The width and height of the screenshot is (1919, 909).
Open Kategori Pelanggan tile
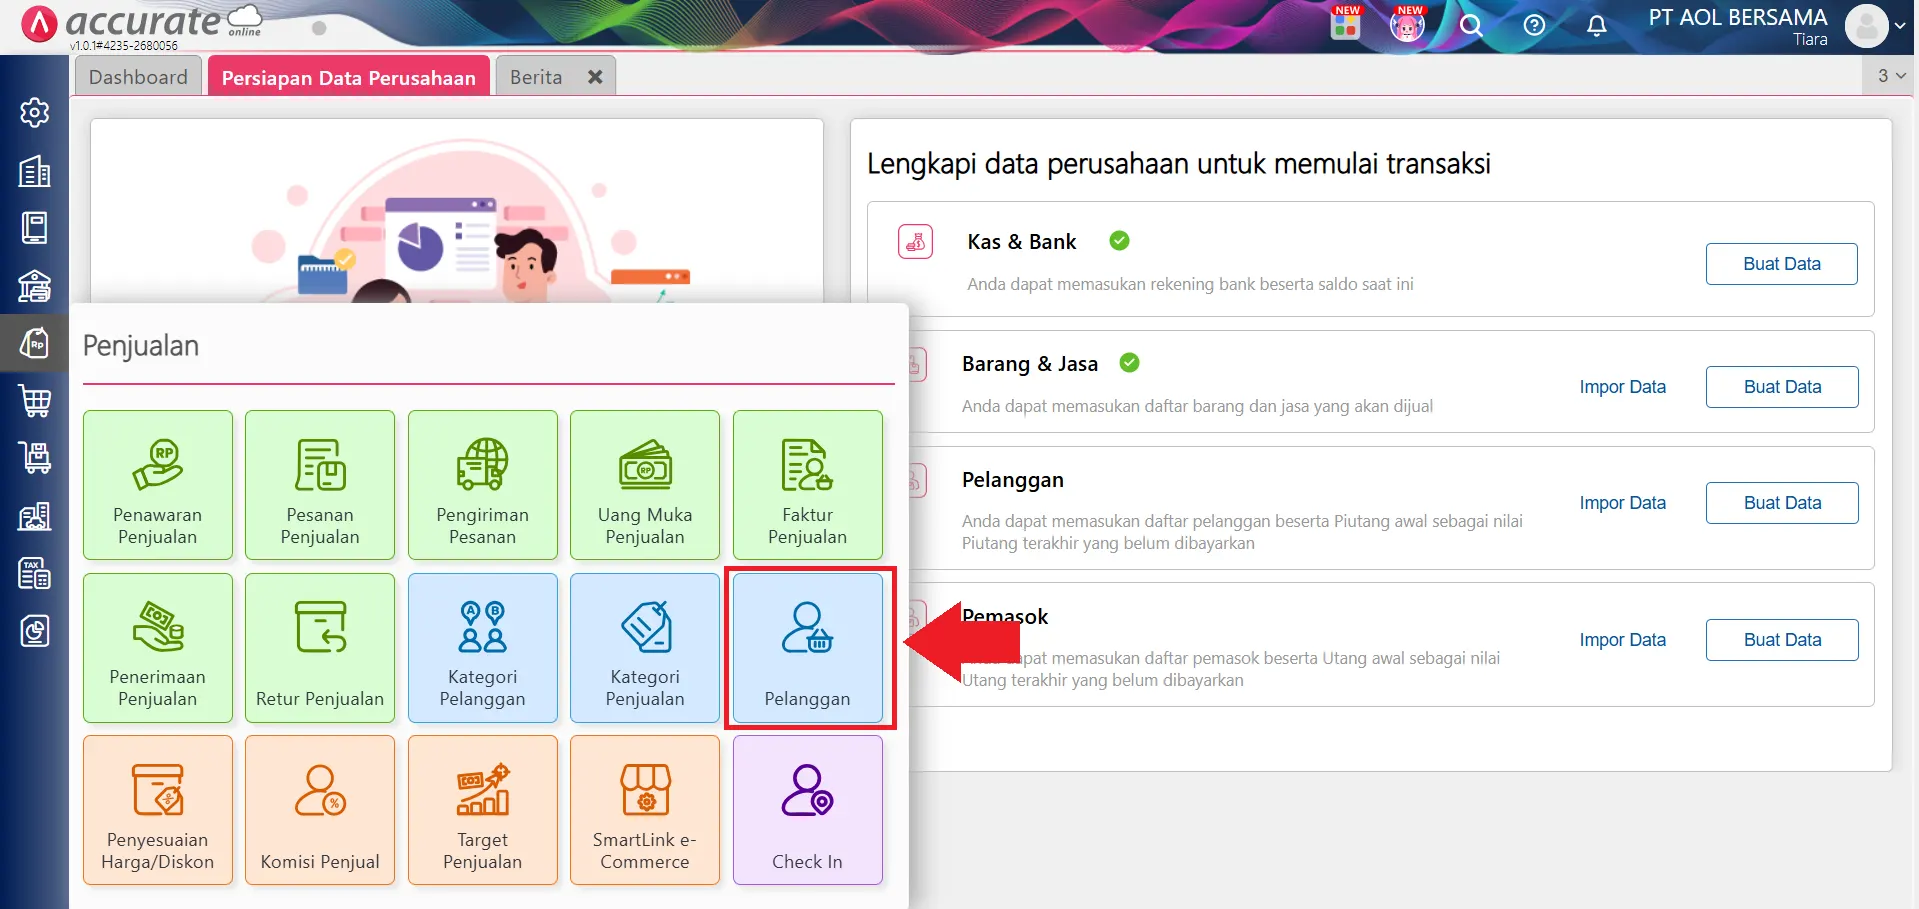(483, 648)
